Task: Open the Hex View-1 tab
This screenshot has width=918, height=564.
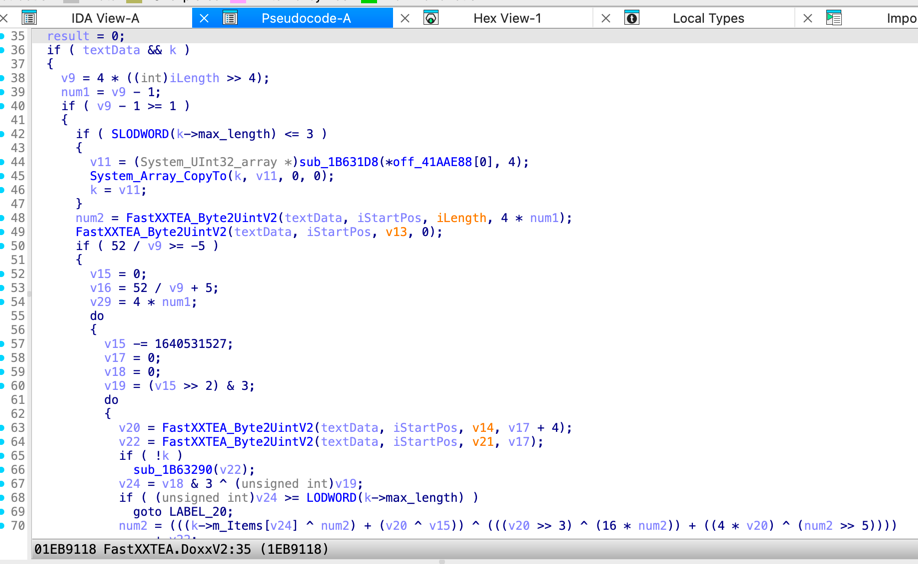Action: [x=507, y=18]
